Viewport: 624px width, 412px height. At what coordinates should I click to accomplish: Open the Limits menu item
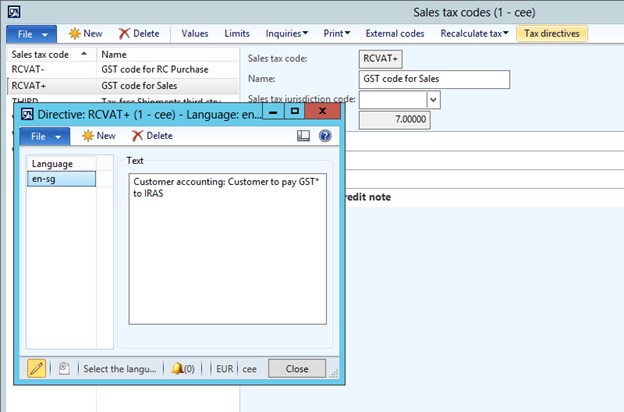pos(237,33)
